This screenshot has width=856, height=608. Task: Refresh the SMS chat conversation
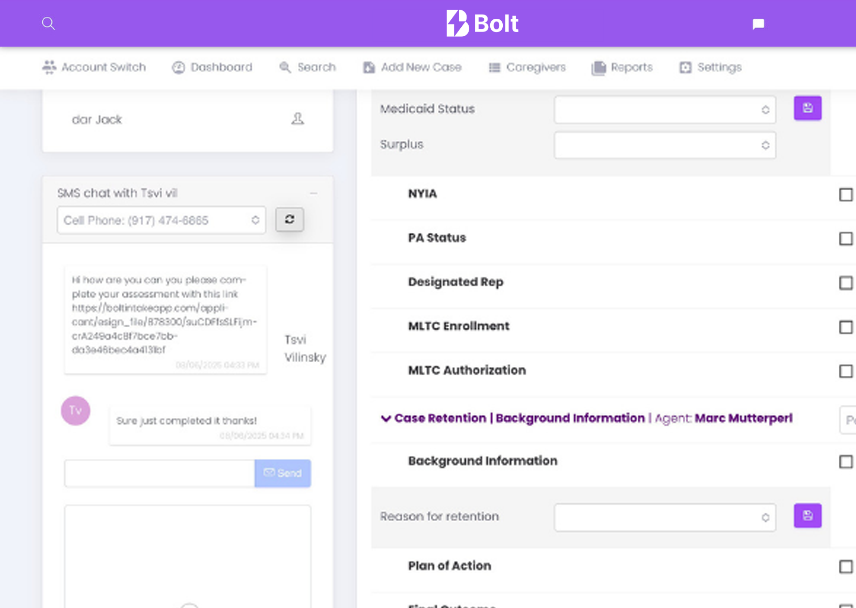289,219
